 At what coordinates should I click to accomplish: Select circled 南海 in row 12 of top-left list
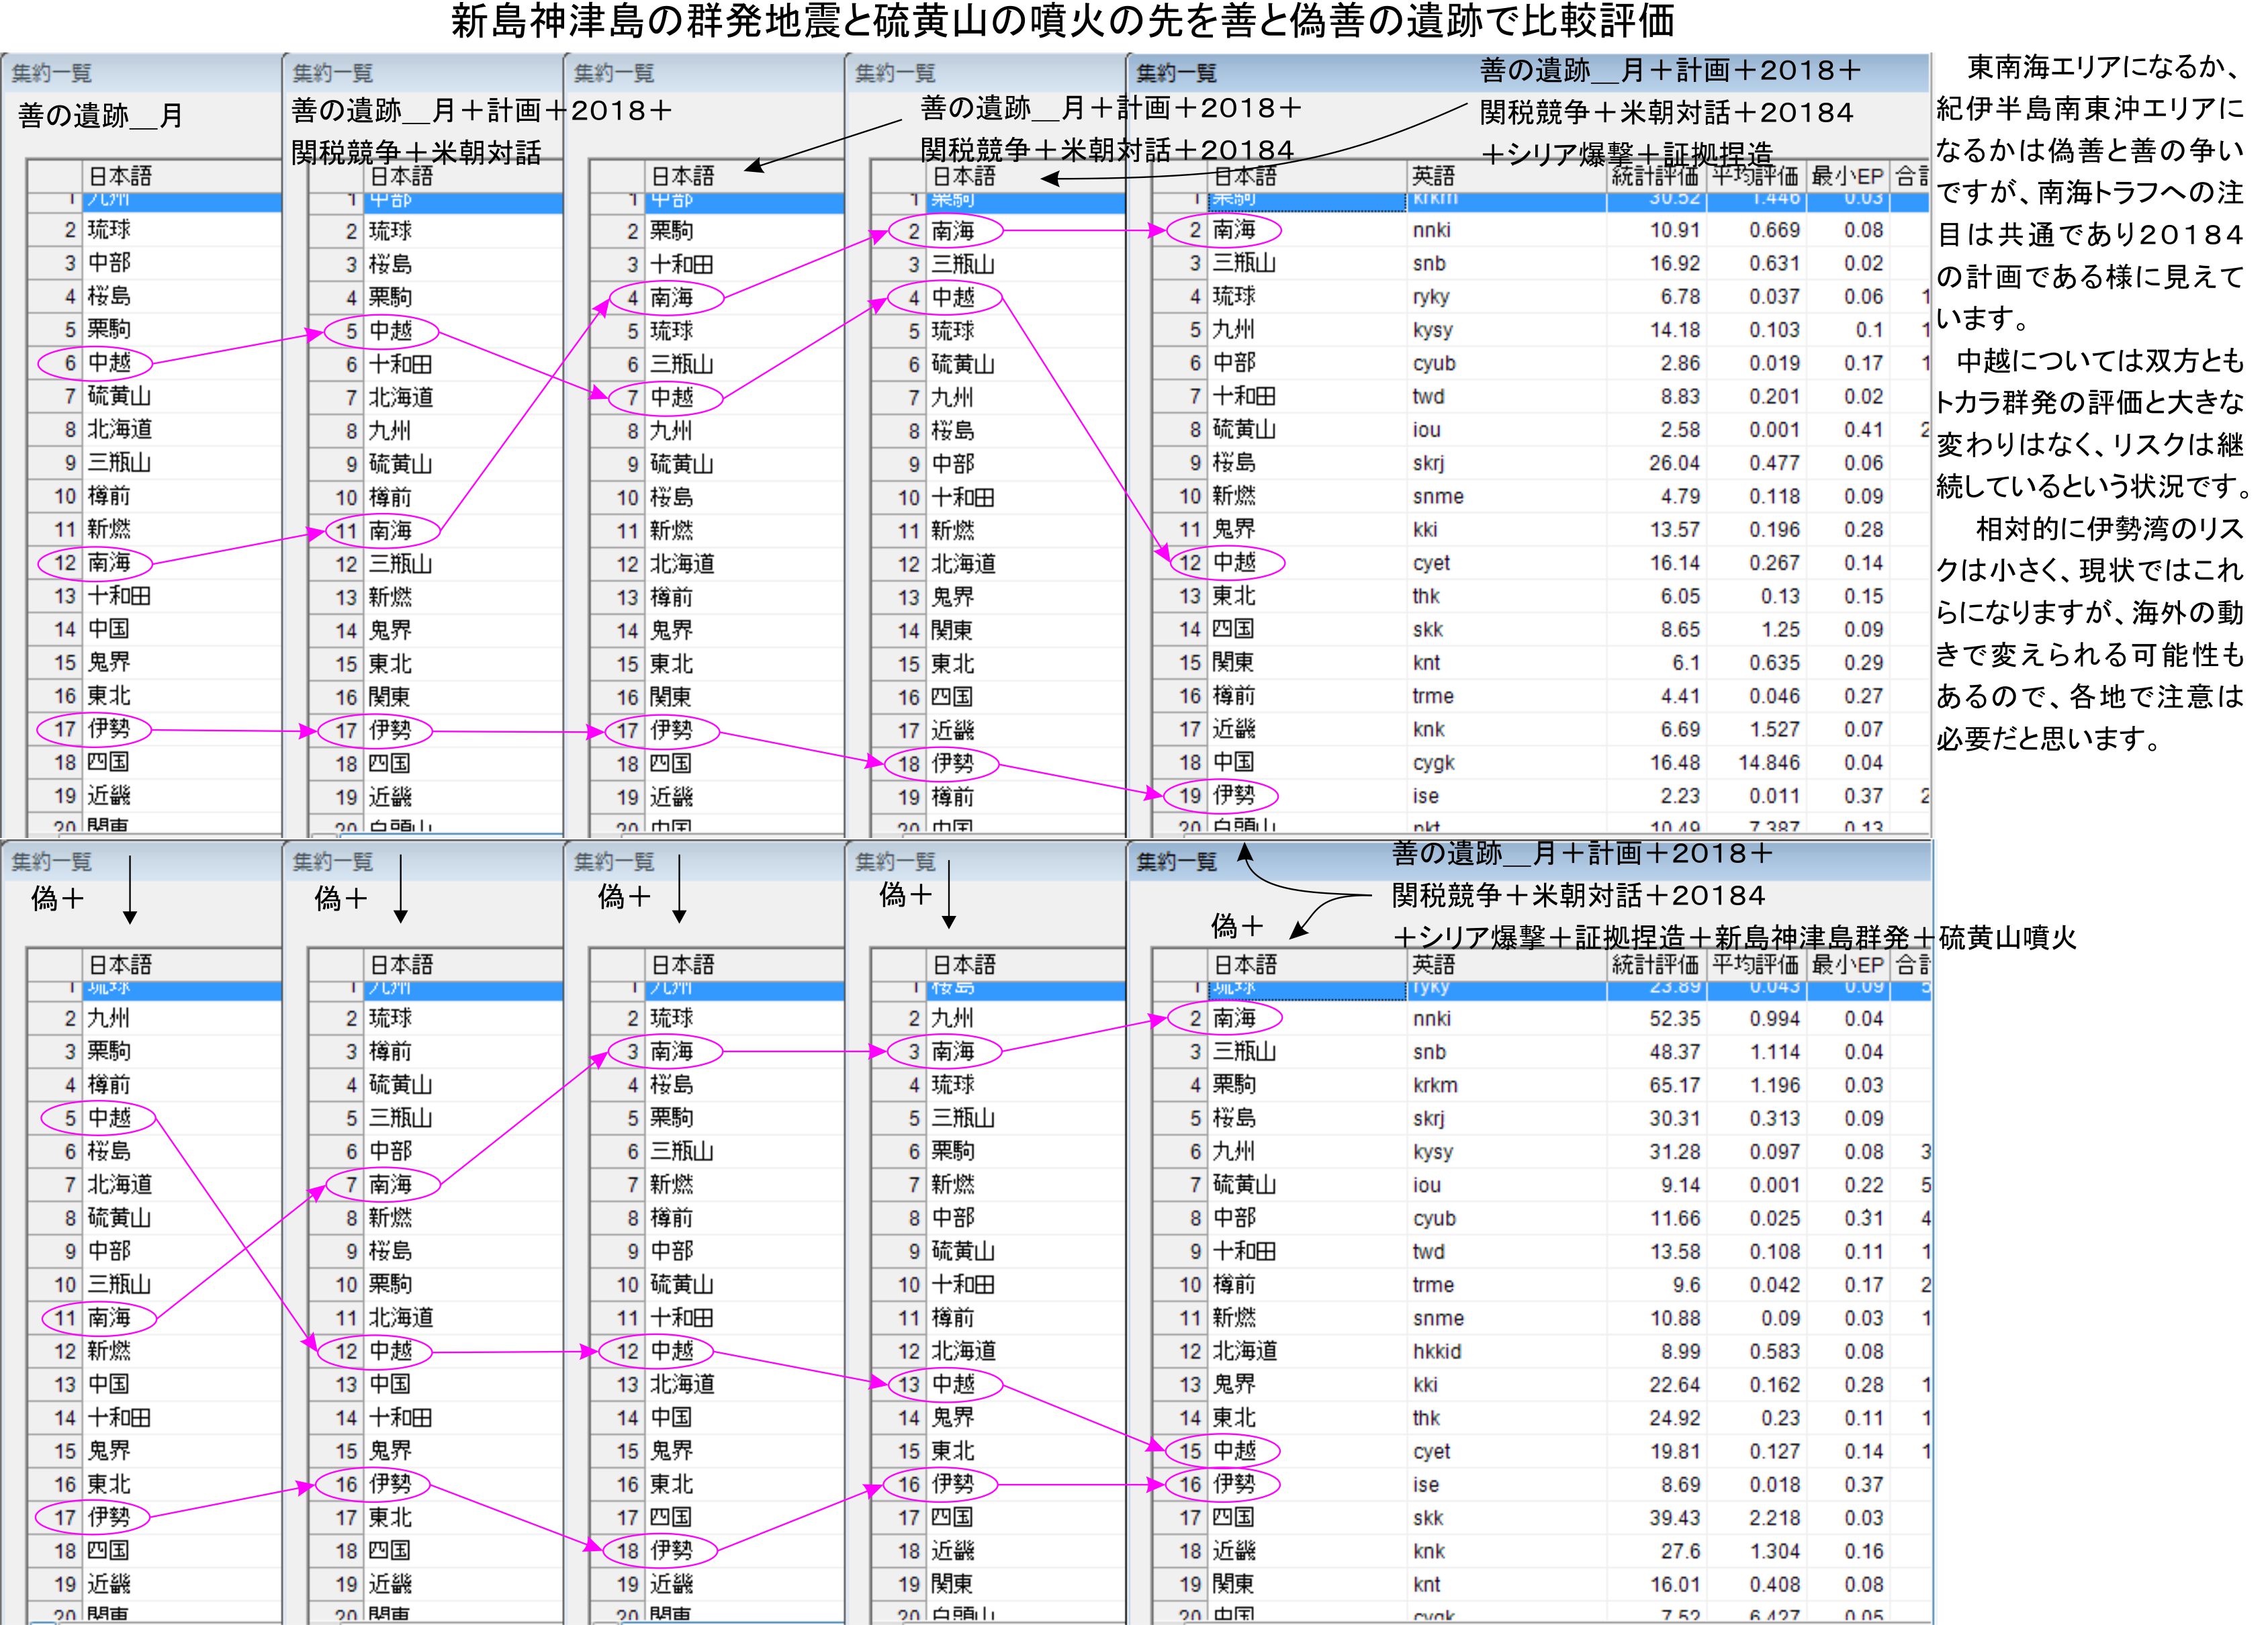pos(109,563)
